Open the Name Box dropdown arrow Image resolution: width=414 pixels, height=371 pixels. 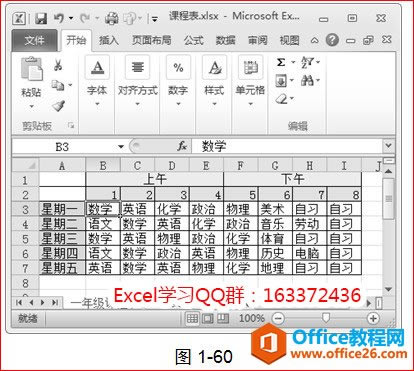pyautogui.click(x=121, y=146)
